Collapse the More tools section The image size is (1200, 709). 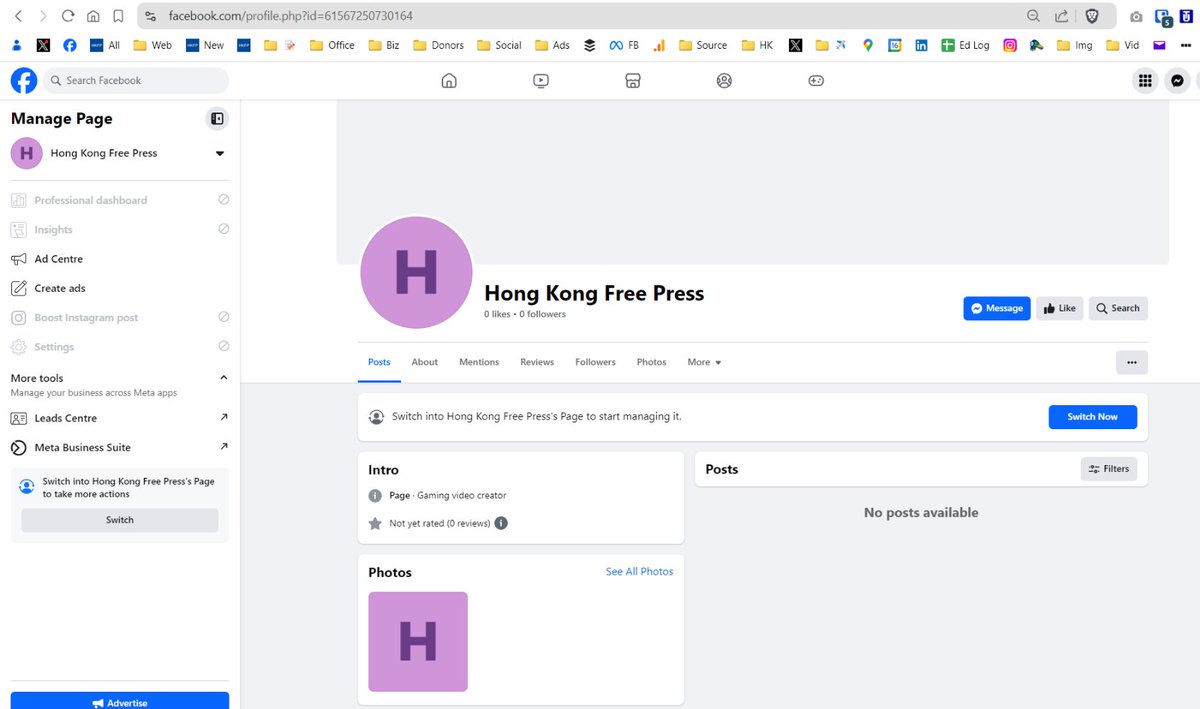223,378
